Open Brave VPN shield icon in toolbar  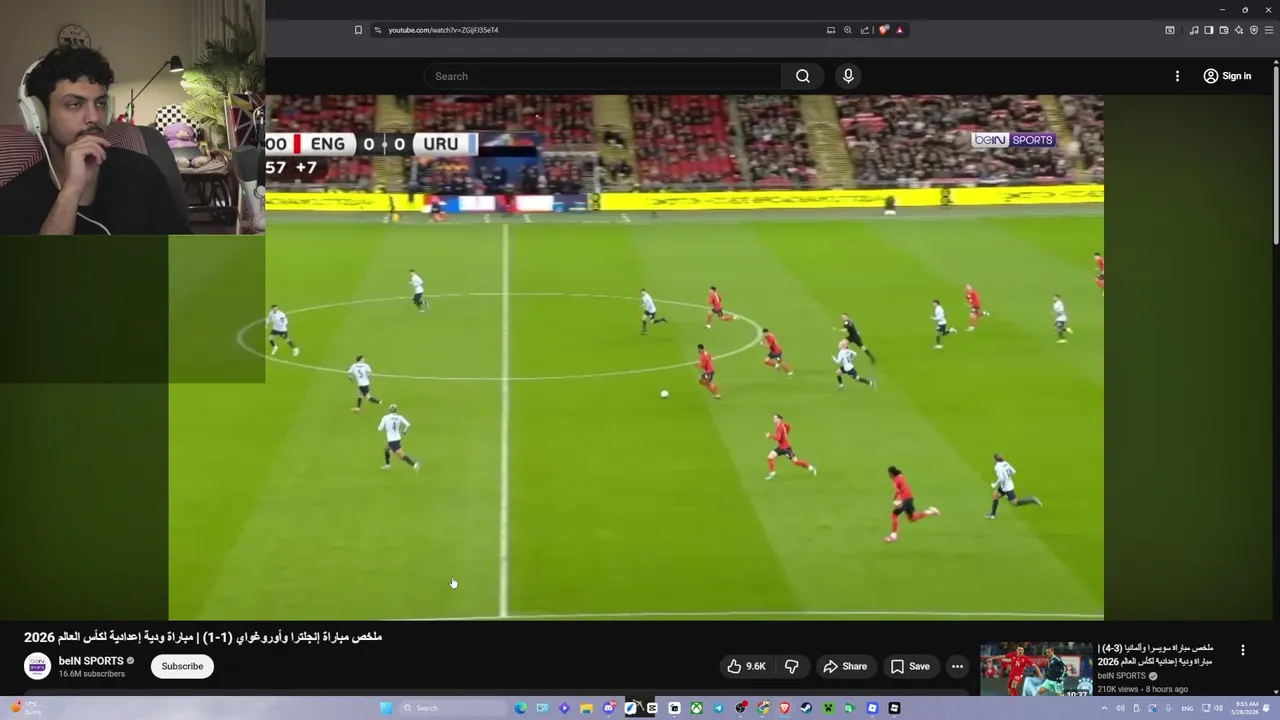point(1254,30)
